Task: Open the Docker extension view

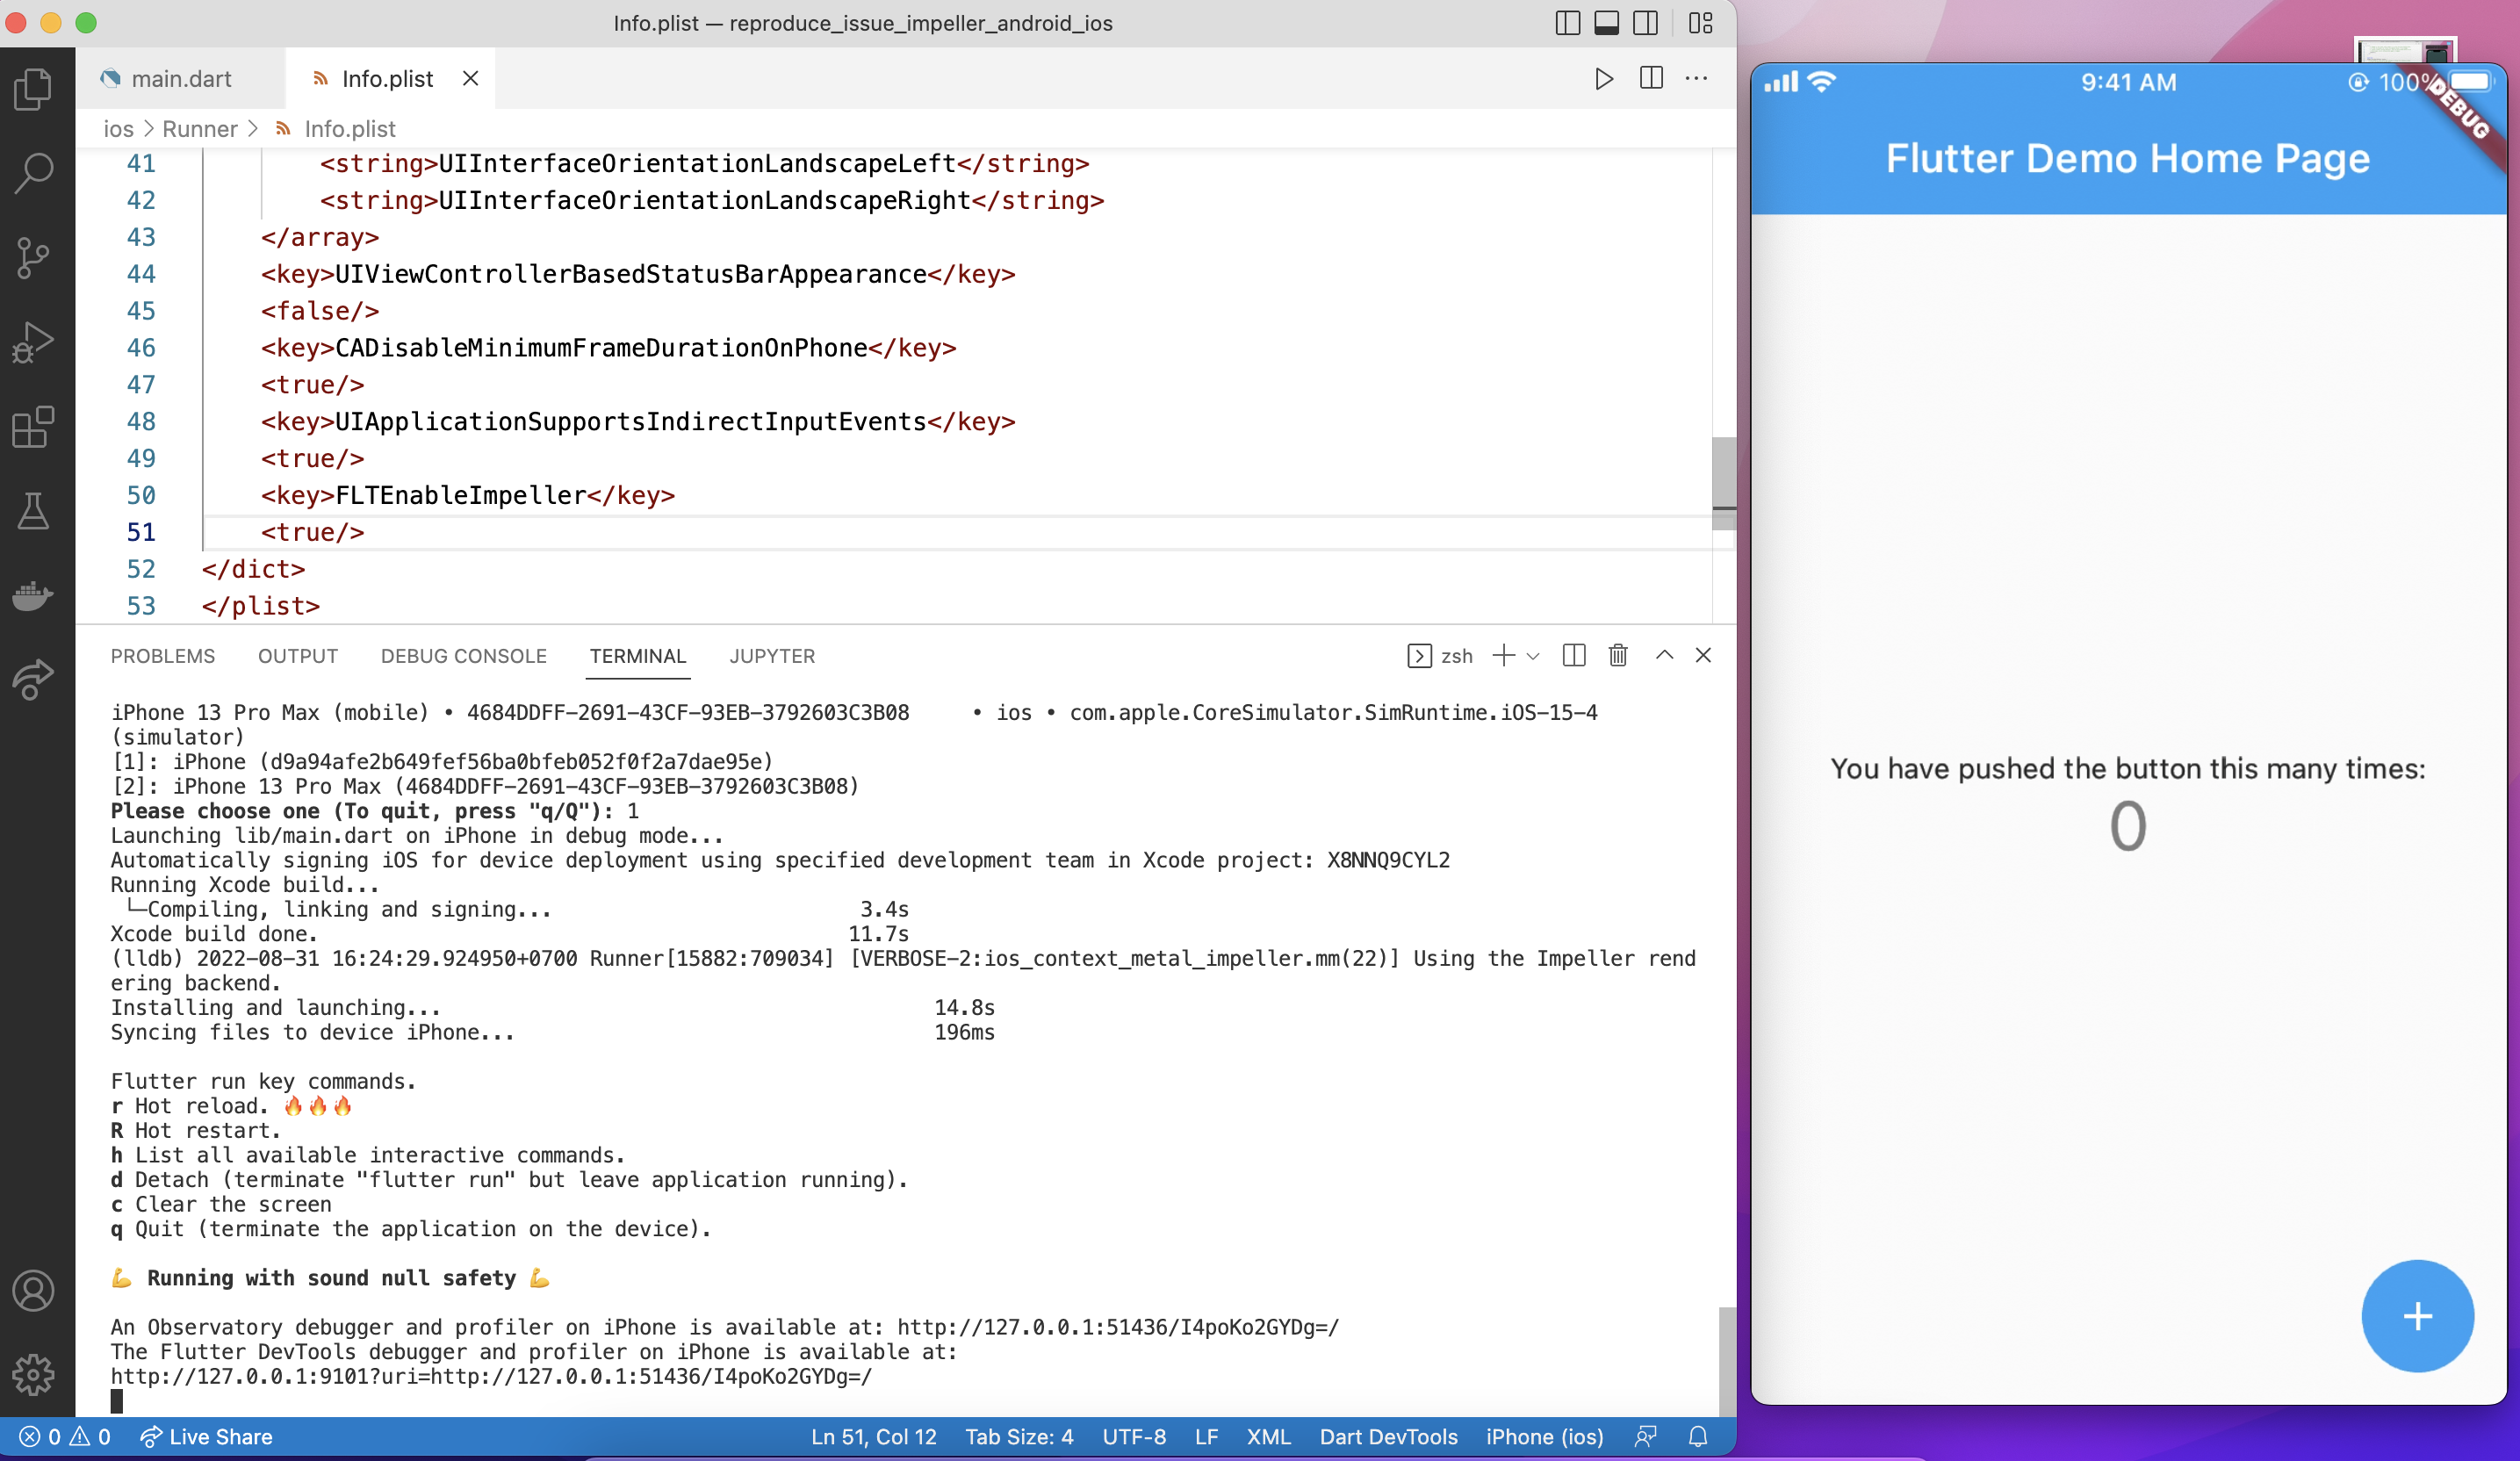Action: pyautogui.click(x=34, y=597)
